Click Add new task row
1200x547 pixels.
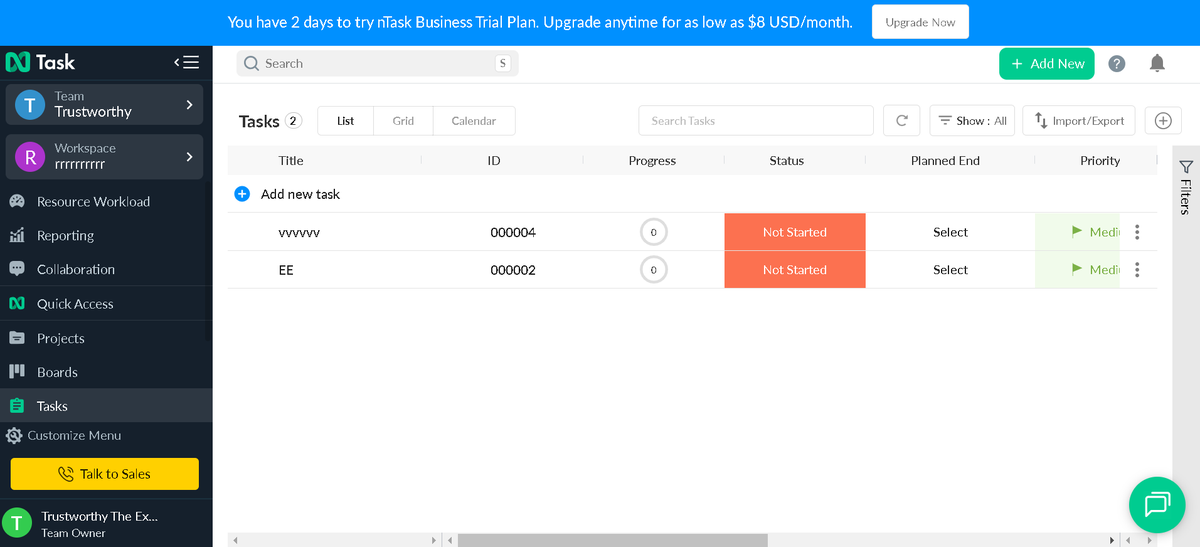(x=692, y=194)
